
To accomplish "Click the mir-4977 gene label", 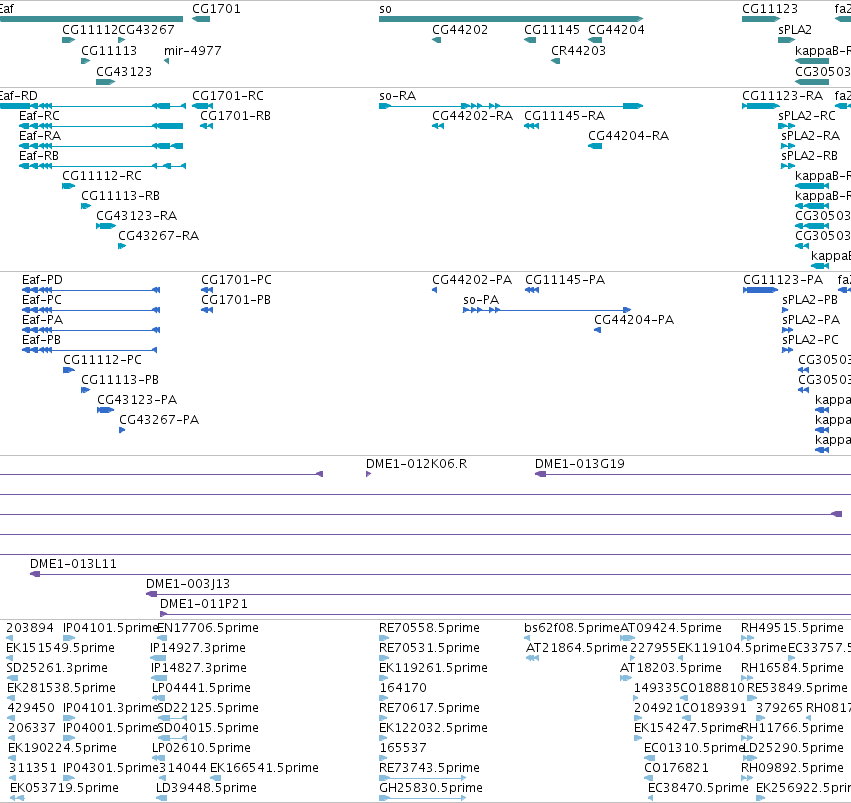I will point(192,51).
